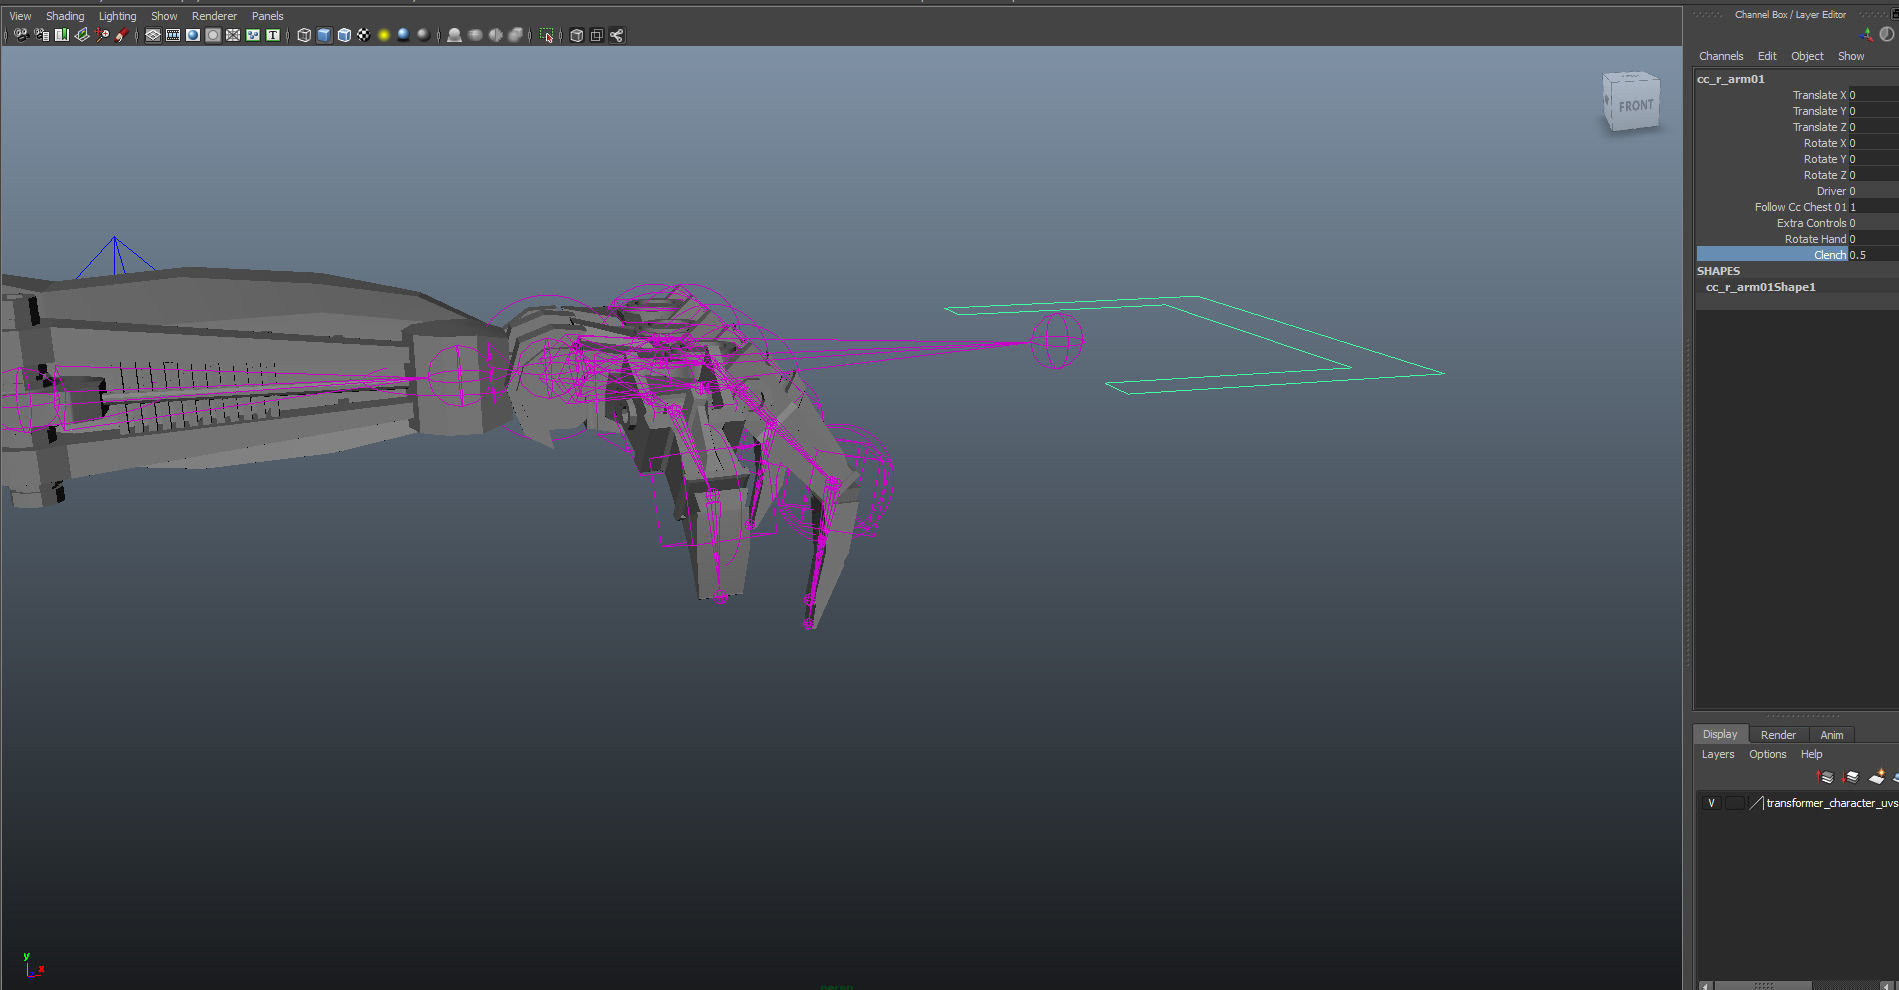The image size is (1899, 990).
Task: Click the Bookmarks toolbar icon
Action: click(x=62, y=35)
